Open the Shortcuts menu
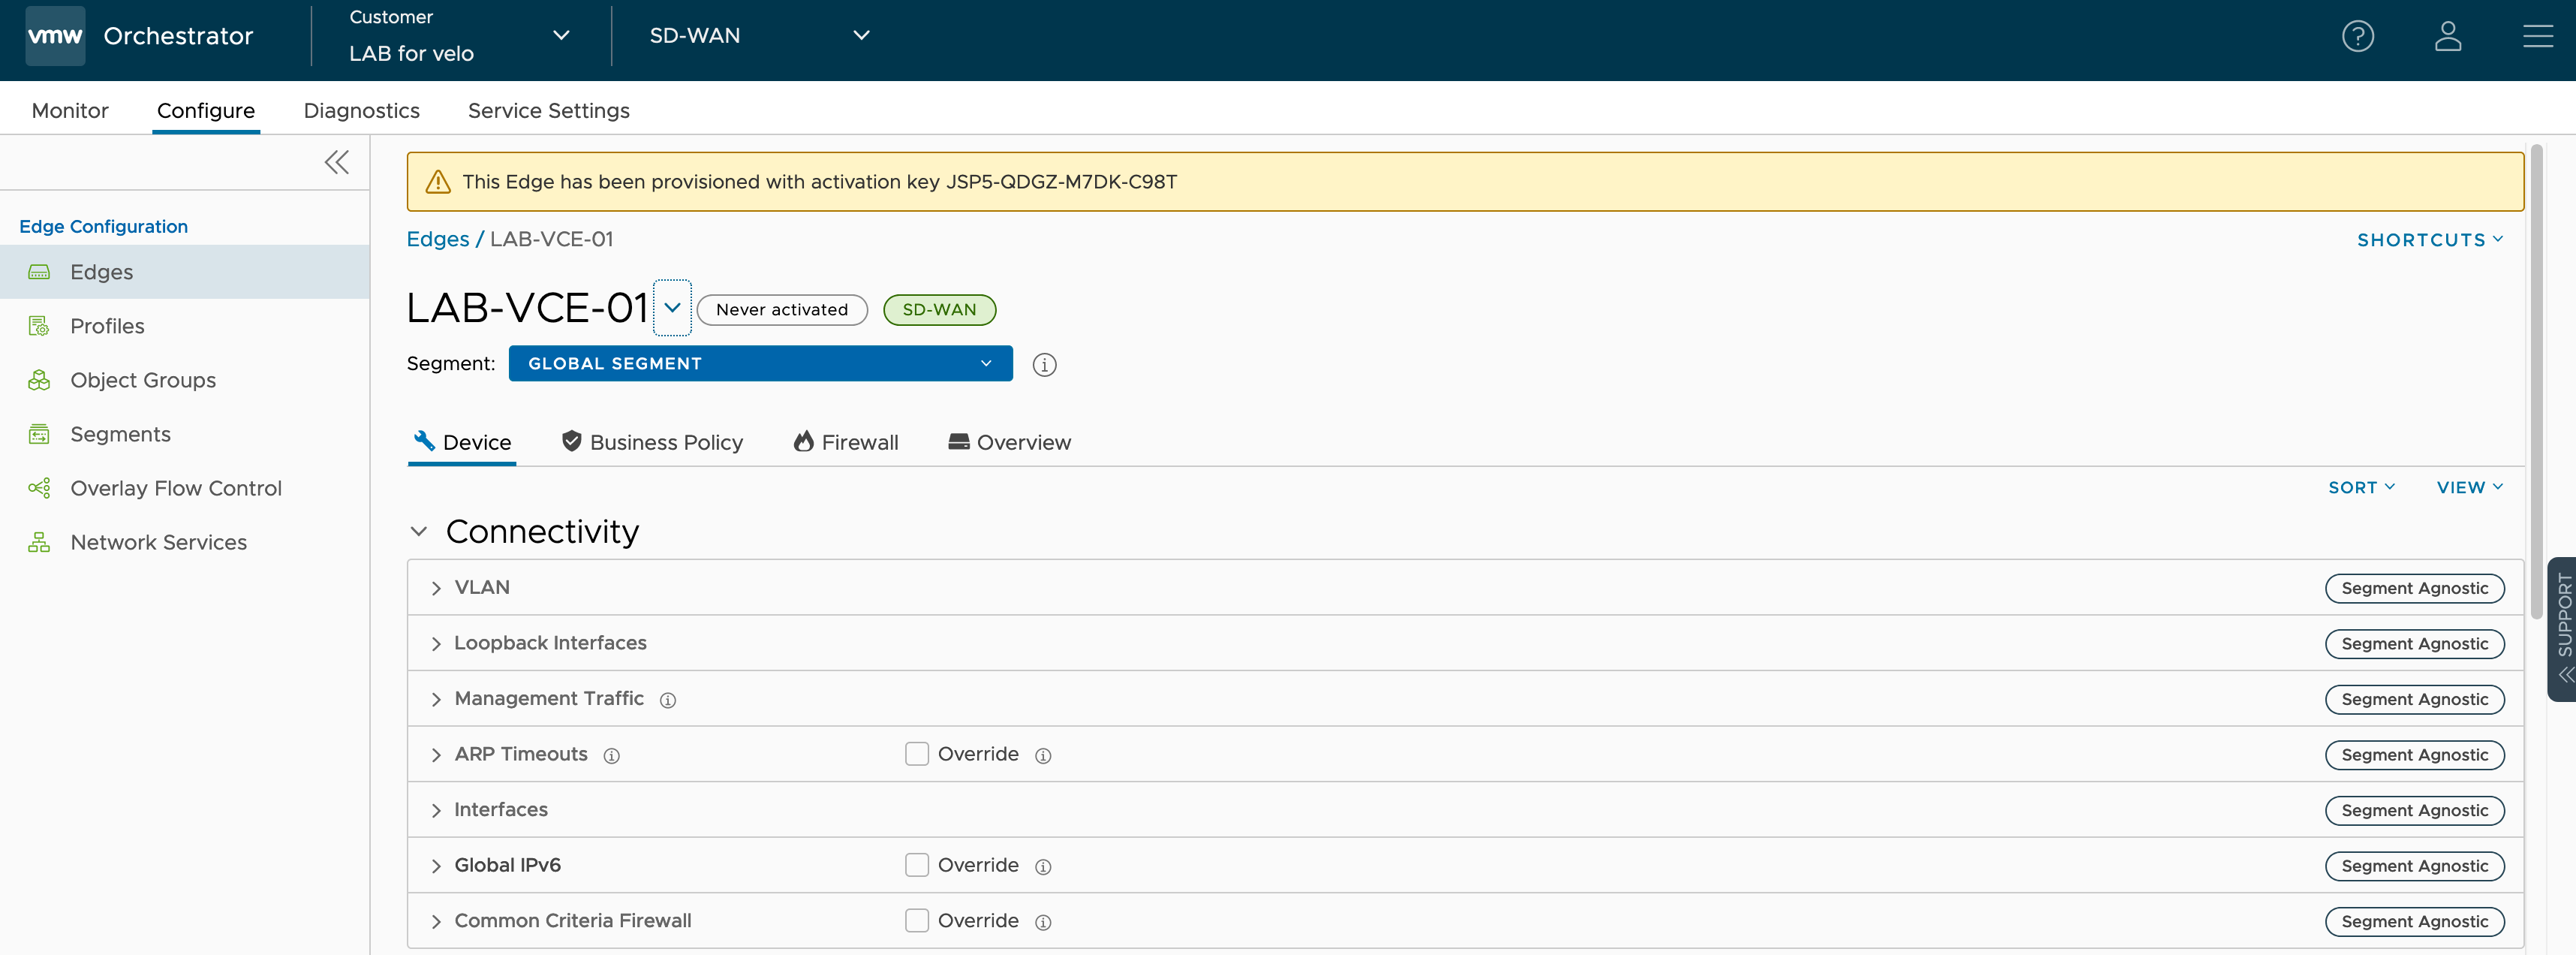Screen dimensions: 2576x955 (2429, 240)
